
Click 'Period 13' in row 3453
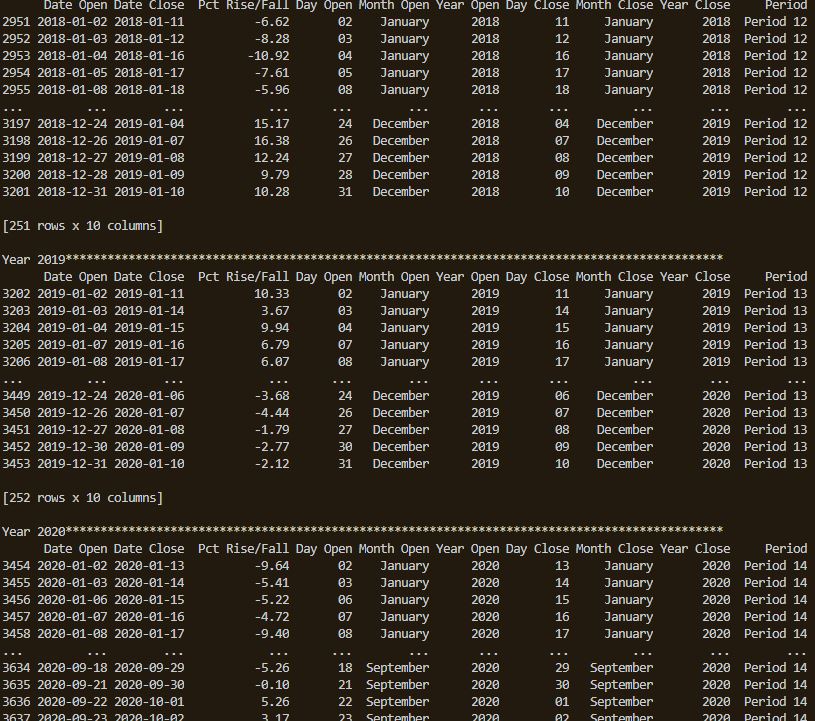pos(775,464)
